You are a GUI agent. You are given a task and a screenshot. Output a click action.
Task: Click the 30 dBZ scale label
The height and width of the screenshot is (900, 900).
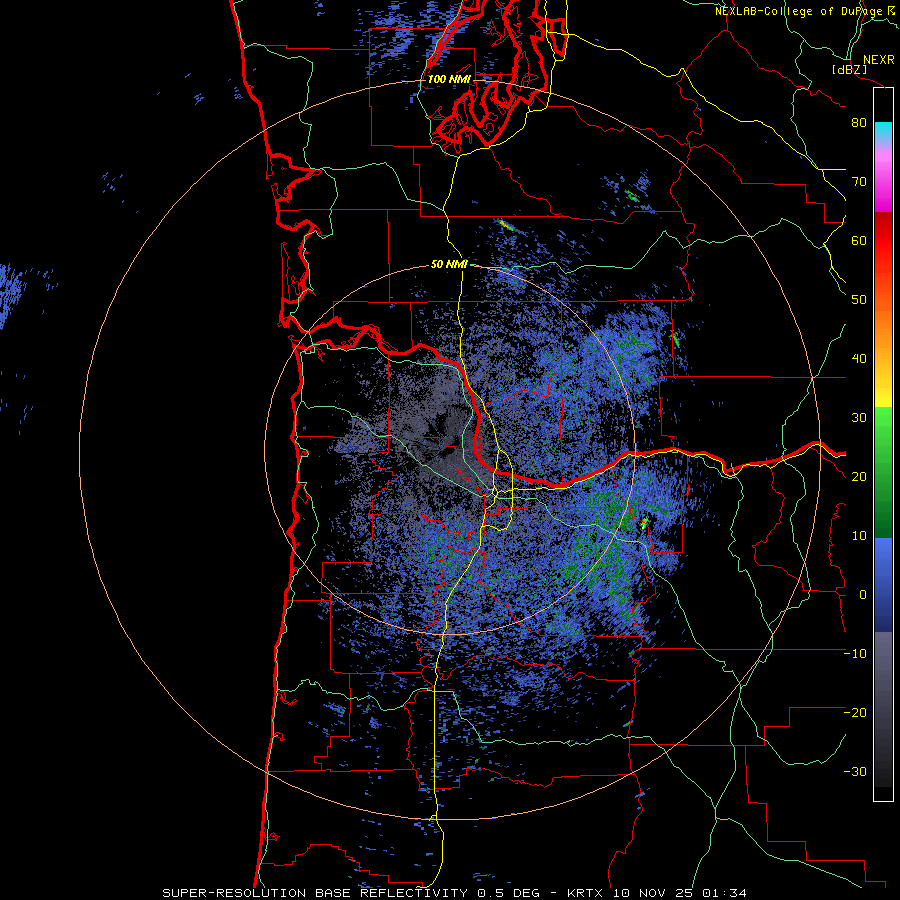point(859,418)
